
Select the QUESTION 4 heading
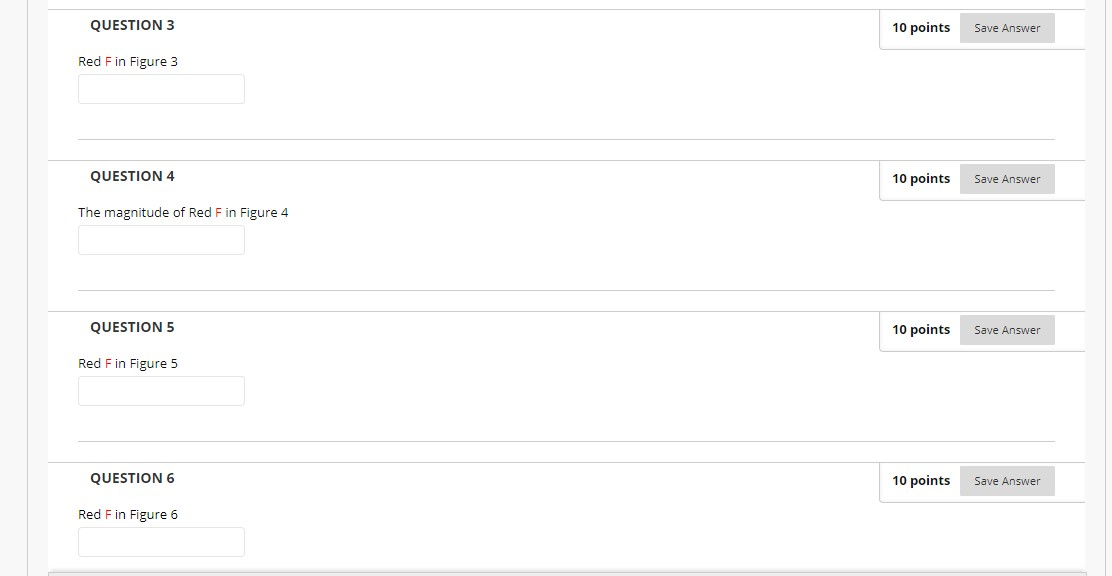[132, 177]
